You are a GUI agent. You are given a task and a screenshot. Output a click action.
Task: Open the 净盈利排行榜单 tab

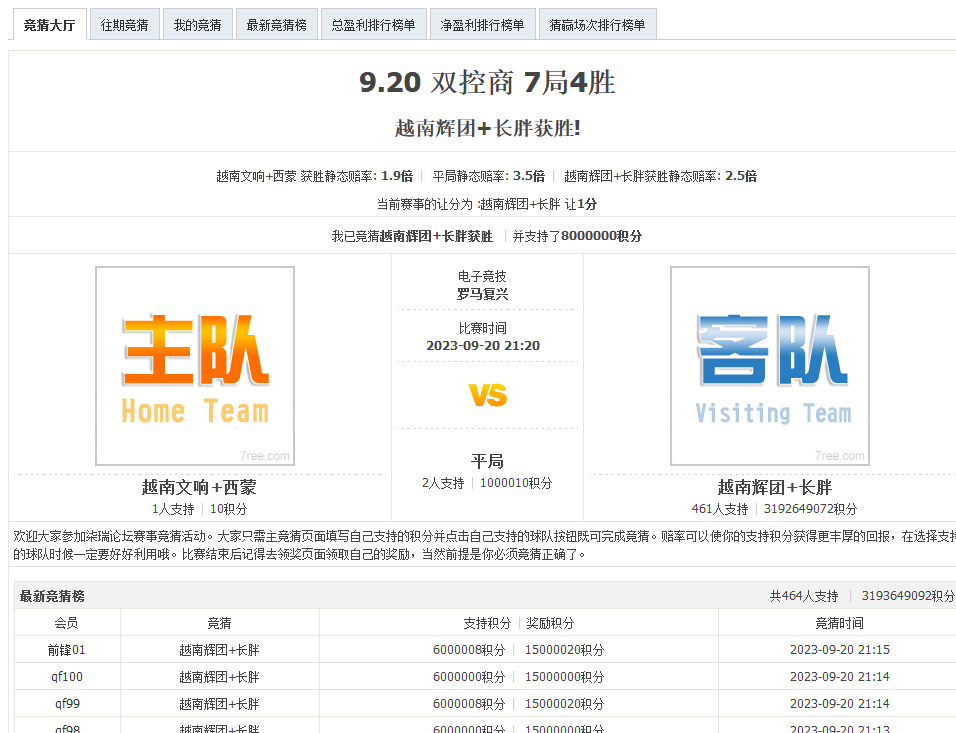pos(483,23)
